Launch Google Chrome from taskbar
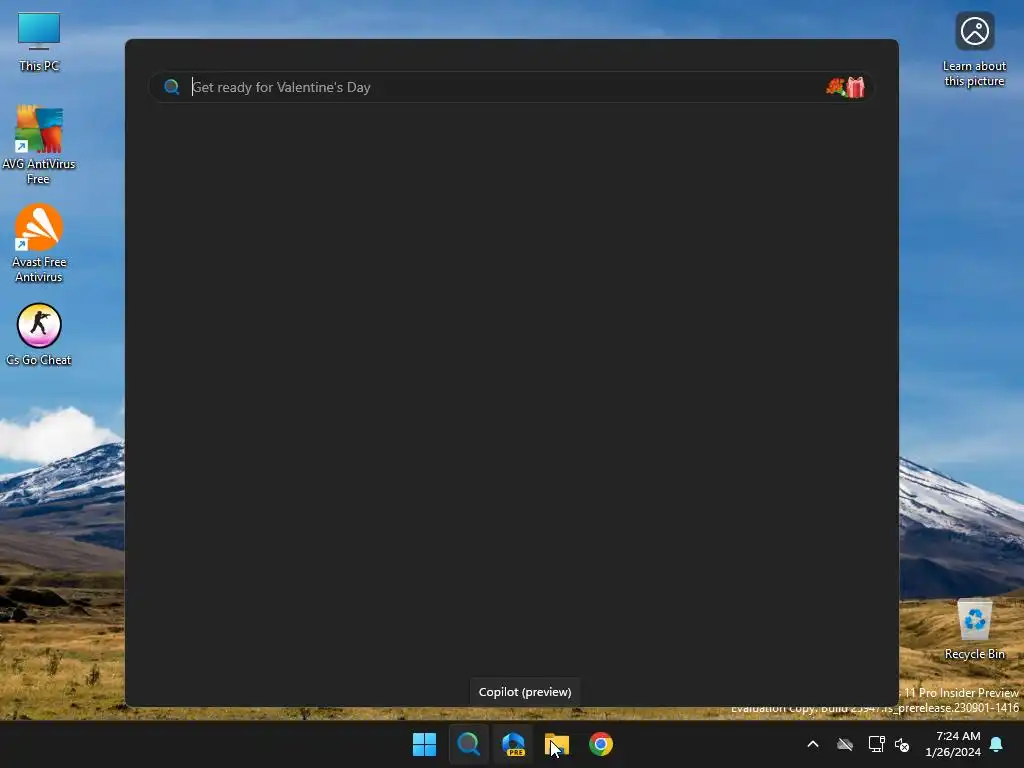1024x768 pixels. pyautogui.click(x=601, y=744)
